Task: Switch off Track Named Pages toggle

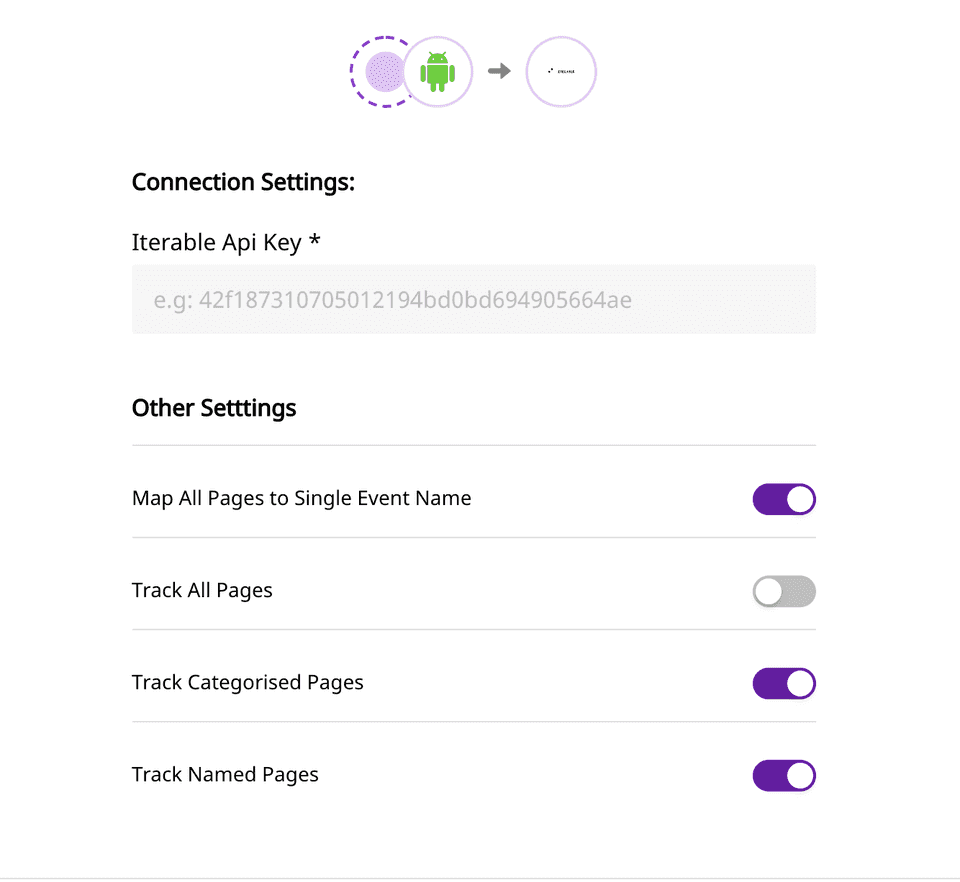Action: 784,776
